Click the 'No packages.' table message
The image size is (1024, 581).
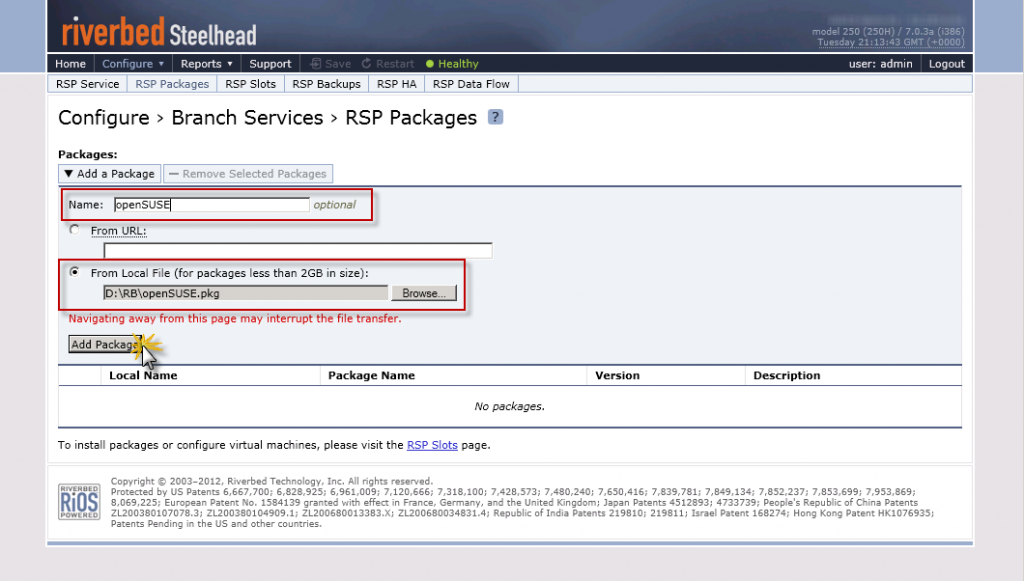click(x=509, y=406)
